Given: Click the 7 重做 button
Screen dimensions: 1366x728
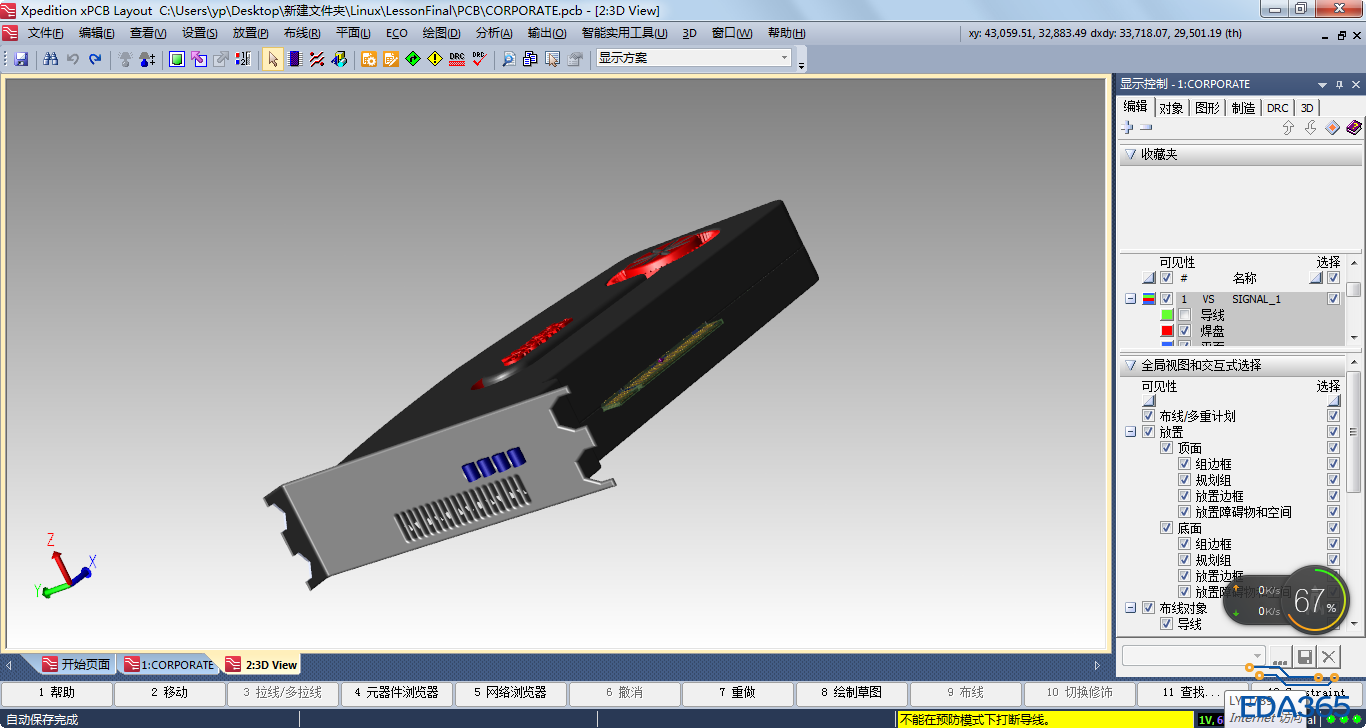Looking at the screenshot, I should click(738, 692).
